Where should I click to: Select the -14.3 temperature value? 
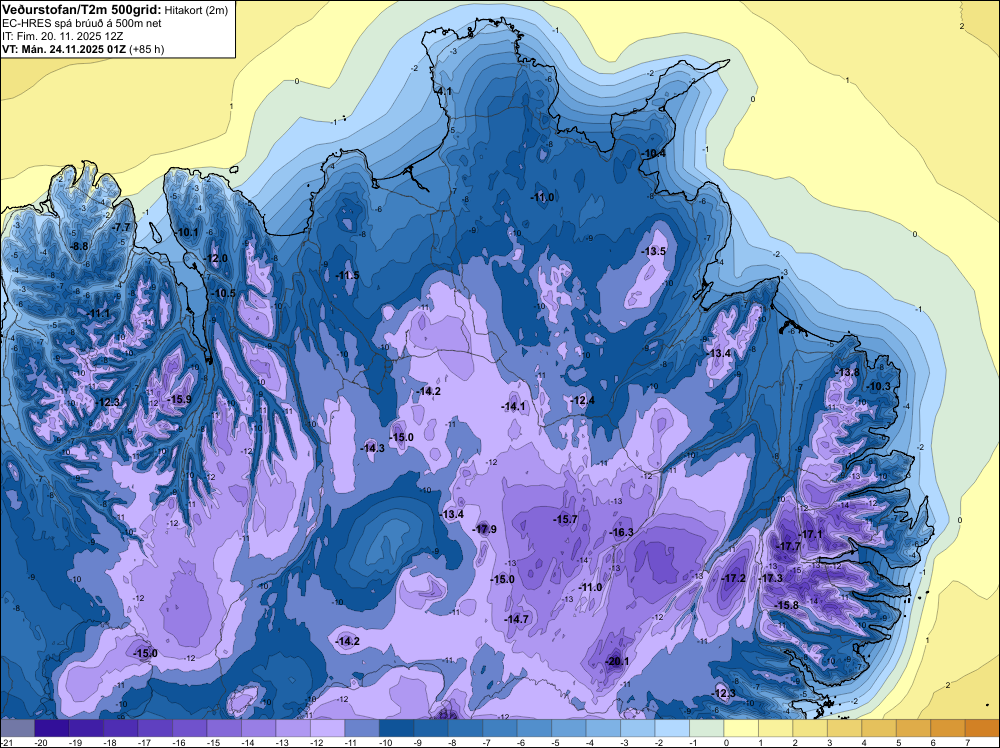click(x=372, y=448)
